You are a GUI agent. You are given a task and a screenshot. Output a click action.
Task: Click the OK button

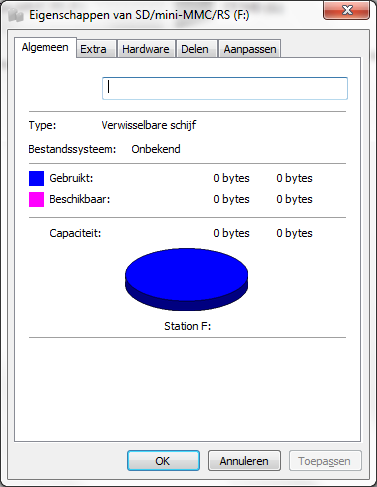[163, 461]
